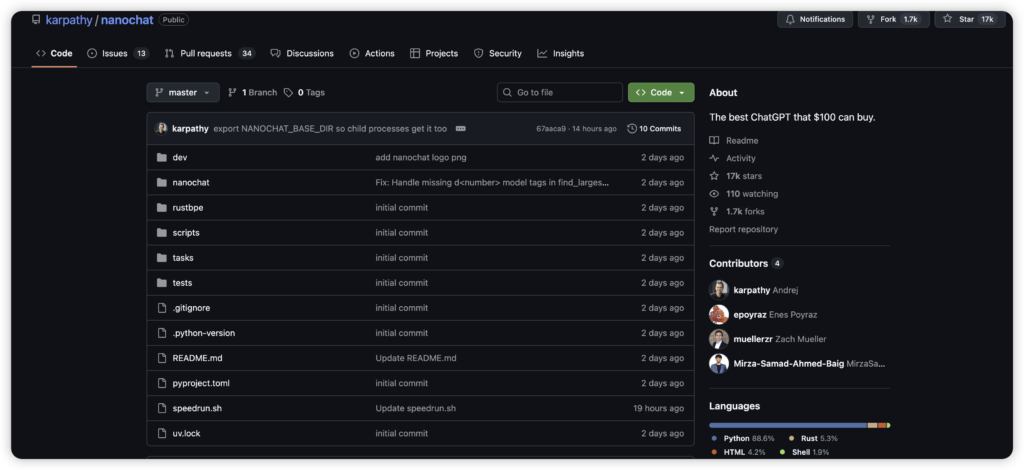This screenshot has height=470, width=1024.
Task: Click the rustbpe folder icon
Action: pos(161,208)
